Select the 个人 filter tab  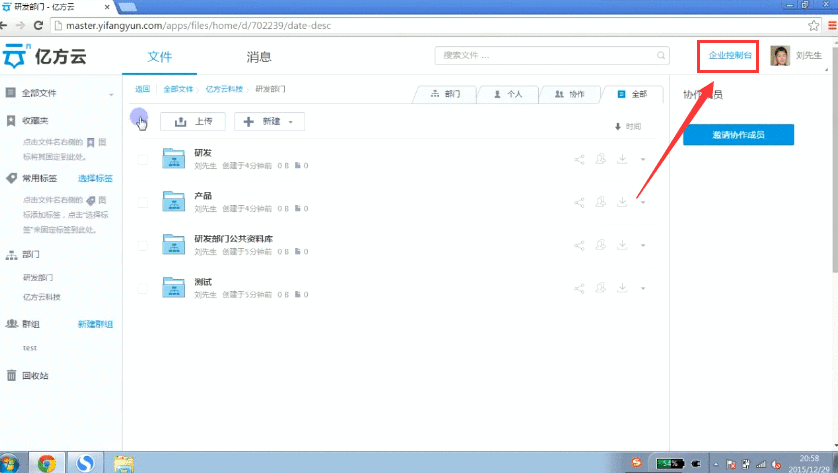[508, 94]
